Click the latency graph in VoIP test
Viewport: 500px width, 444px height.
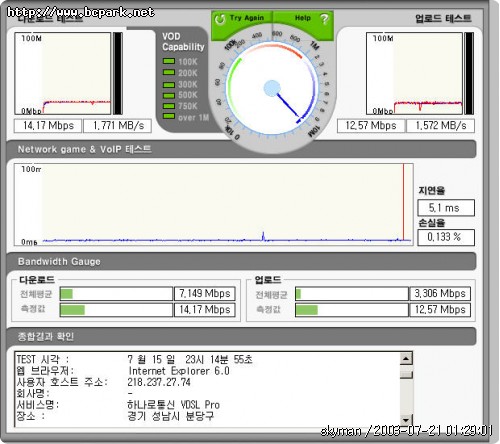pos(213,204)
